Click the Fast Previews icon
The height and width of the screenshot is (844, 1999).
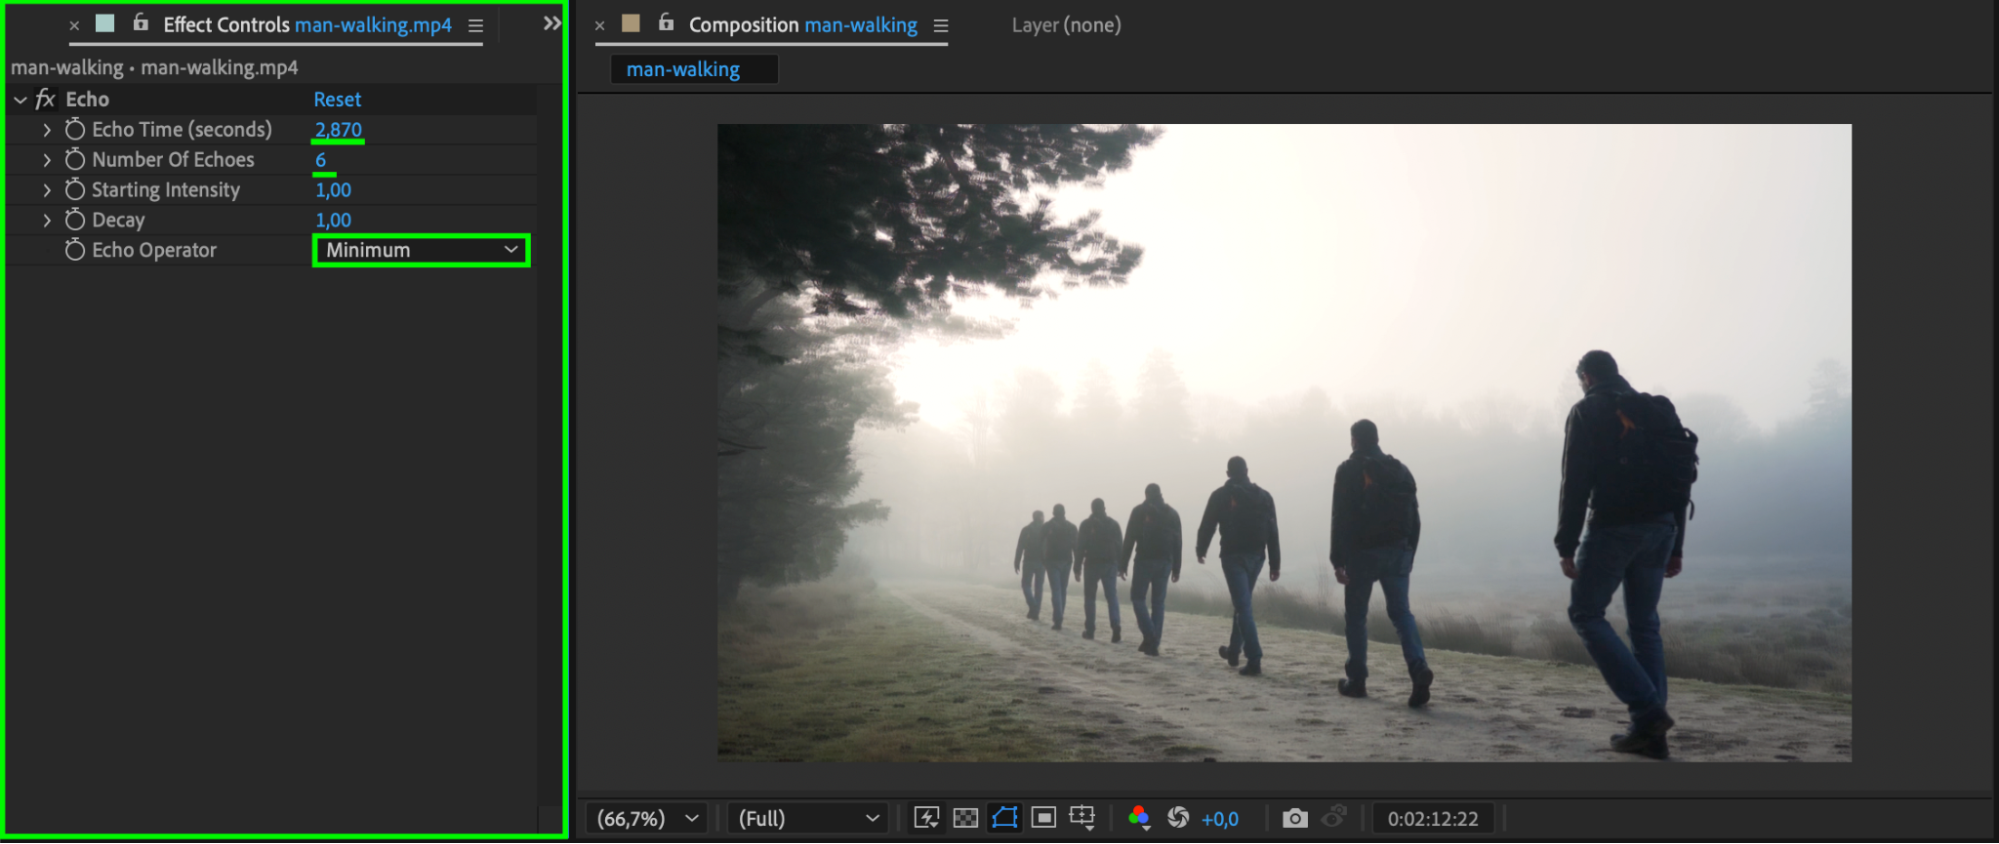pos(926,818)
